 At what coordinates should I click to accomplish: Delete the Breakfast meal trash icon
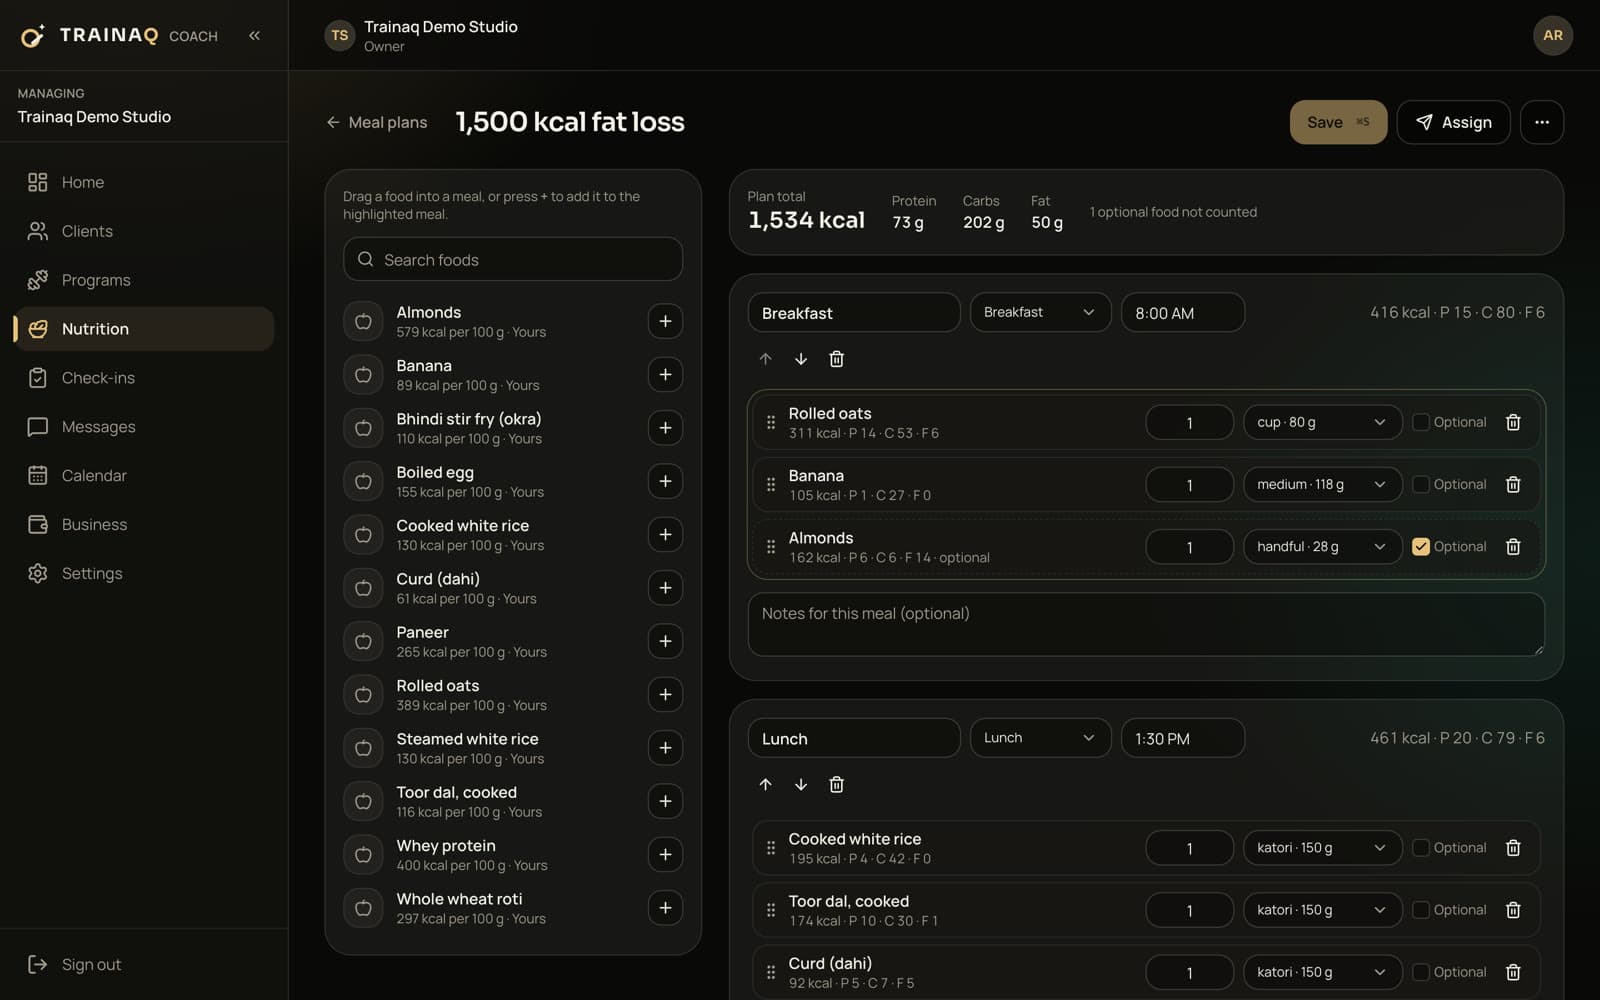(837, 359)
